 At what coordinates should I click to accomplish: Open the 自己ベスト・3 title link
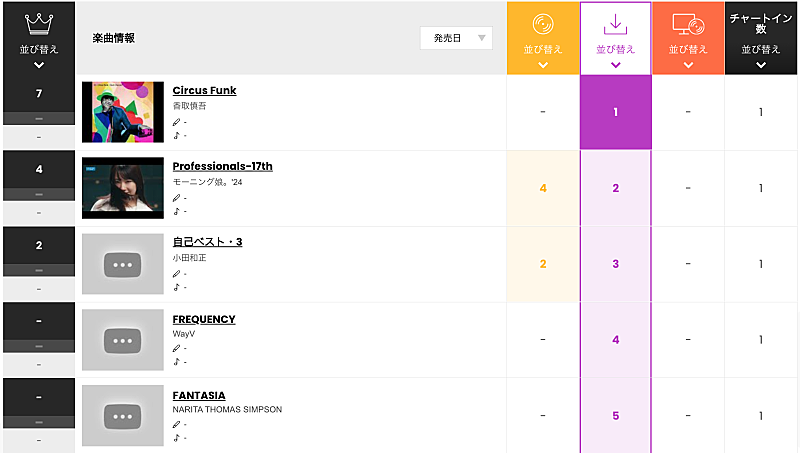tap(207, 242)
